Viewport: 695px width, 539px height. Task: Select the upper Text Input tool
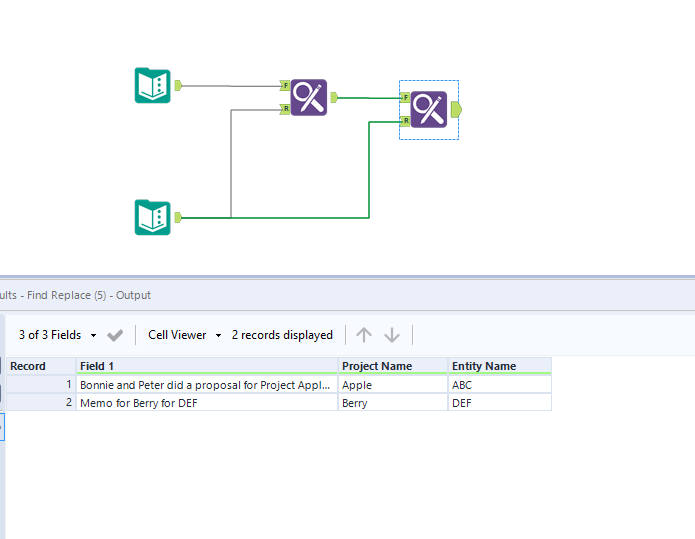click(152, 85)
